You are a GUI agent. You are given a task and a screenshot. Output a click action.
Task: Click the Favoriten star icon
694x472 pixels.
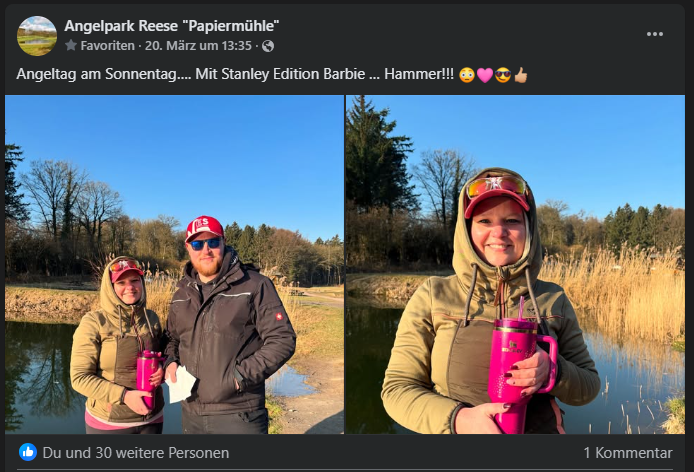[71, 45]
